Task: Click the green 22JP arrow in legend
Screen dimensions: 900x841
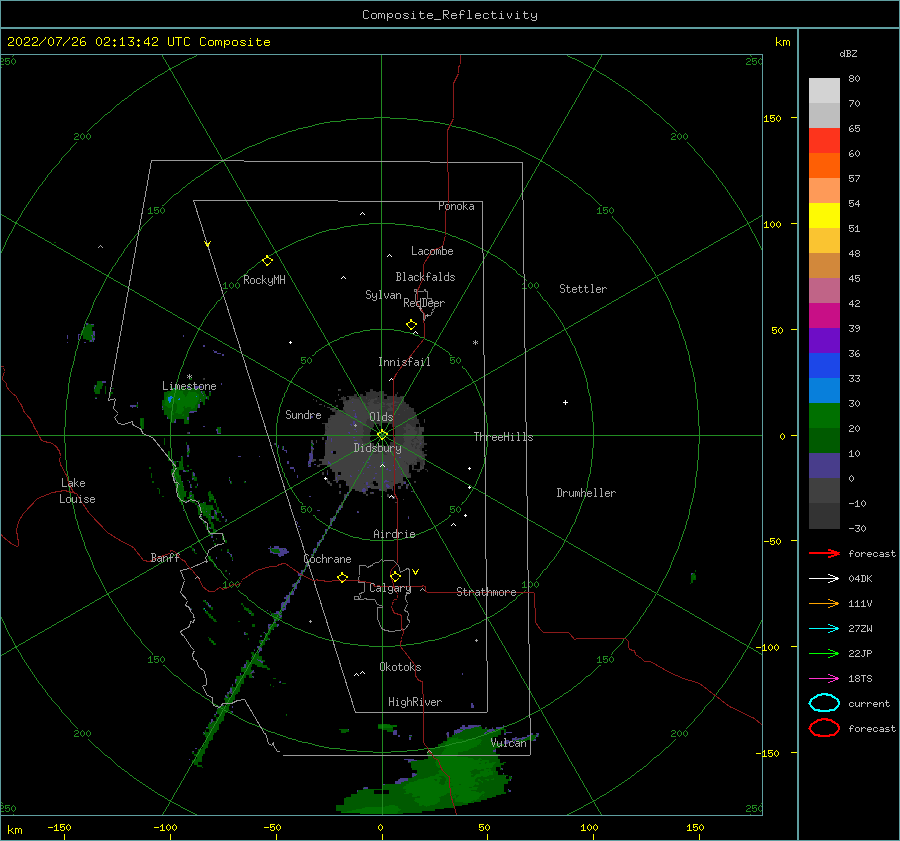Action: pos(824,653)
